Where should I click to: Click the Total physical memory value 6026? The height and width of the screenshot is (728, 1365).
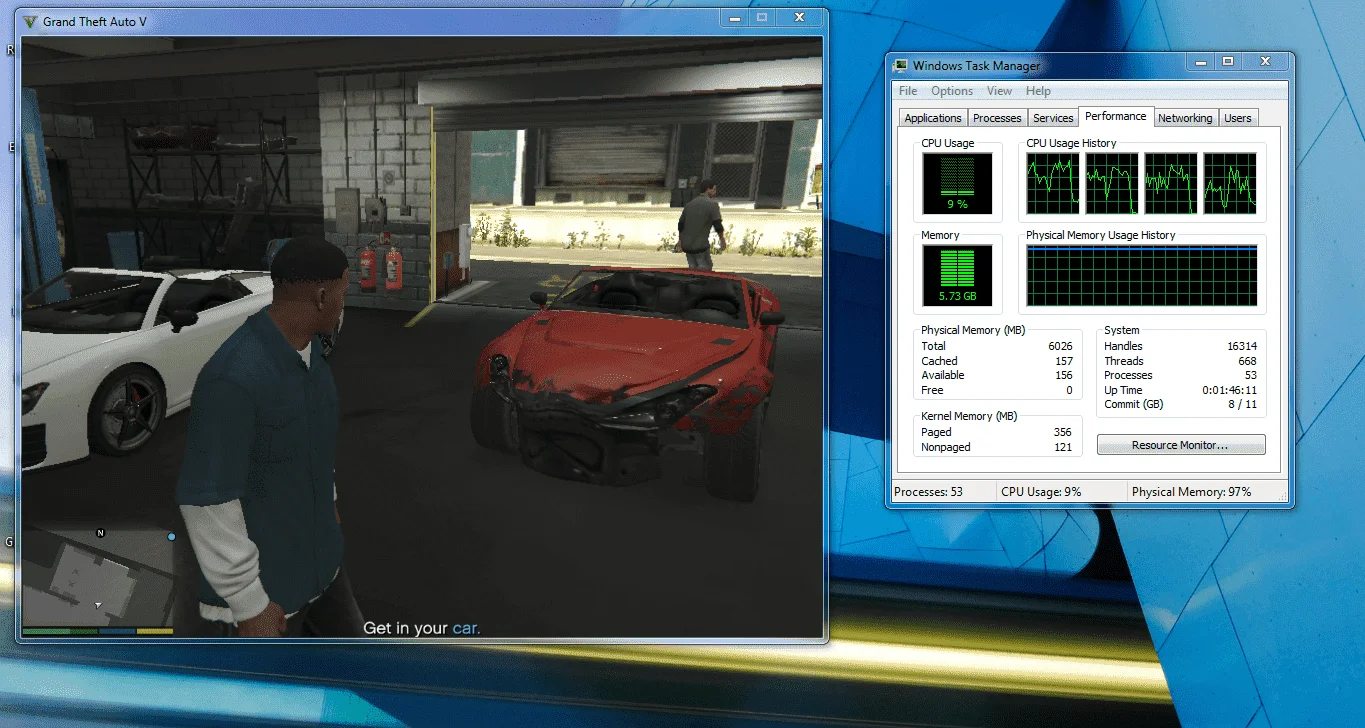pyautogui.click(x=1060, y=346)
